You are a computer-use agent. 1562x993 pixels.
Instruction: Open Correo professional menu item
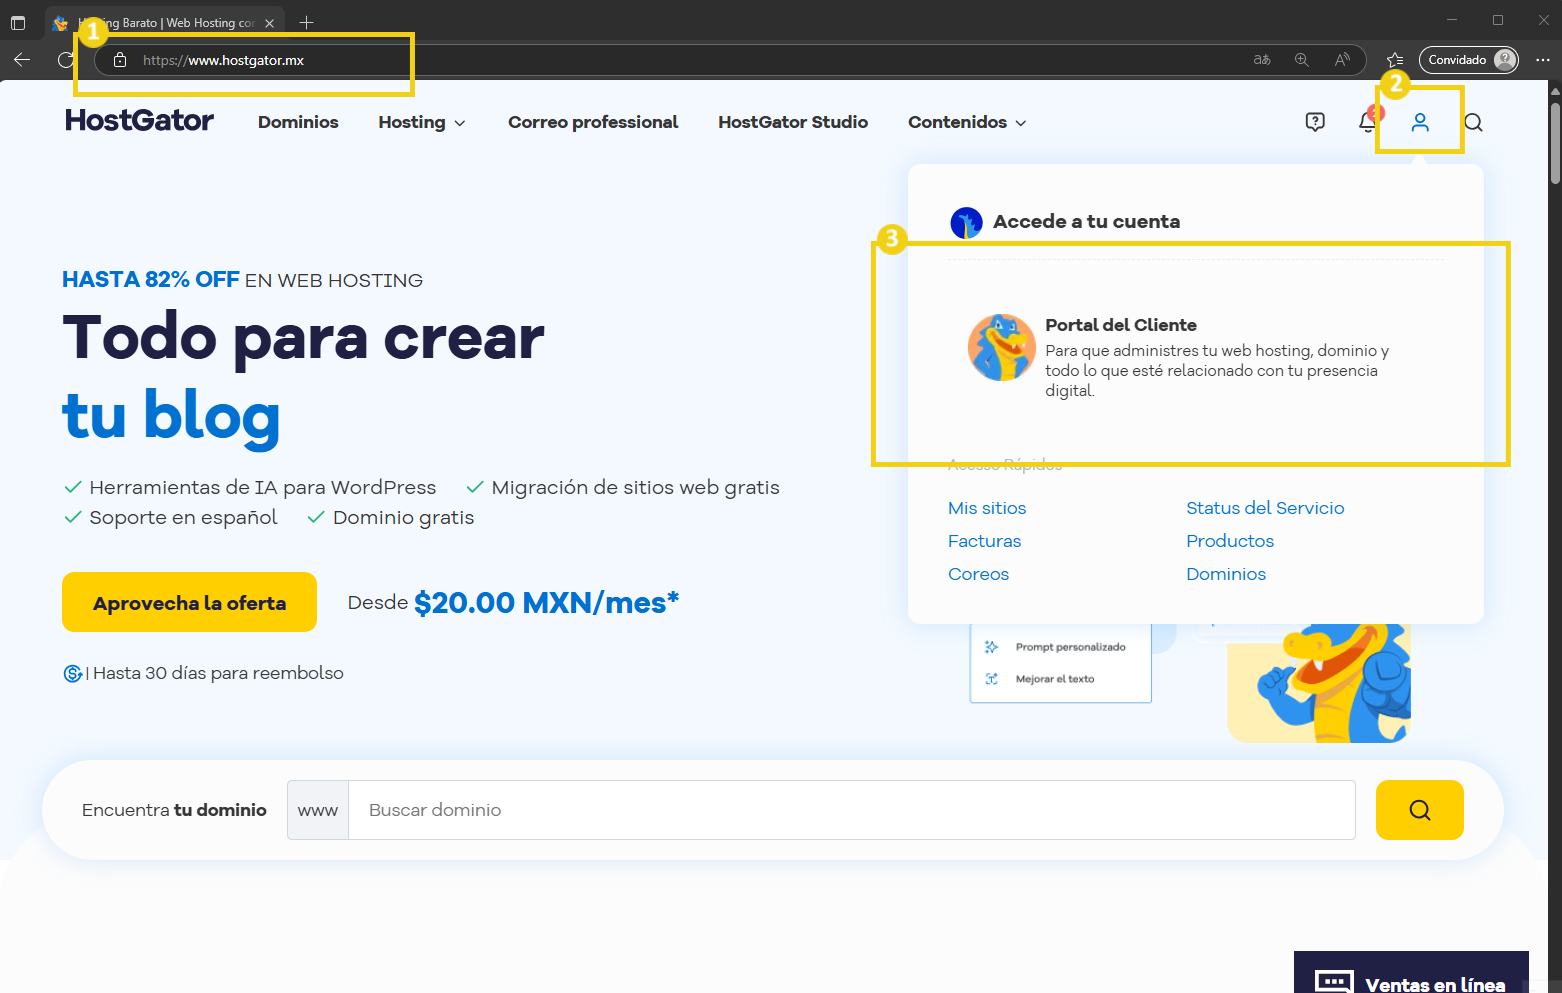click(x=593, y=122)
